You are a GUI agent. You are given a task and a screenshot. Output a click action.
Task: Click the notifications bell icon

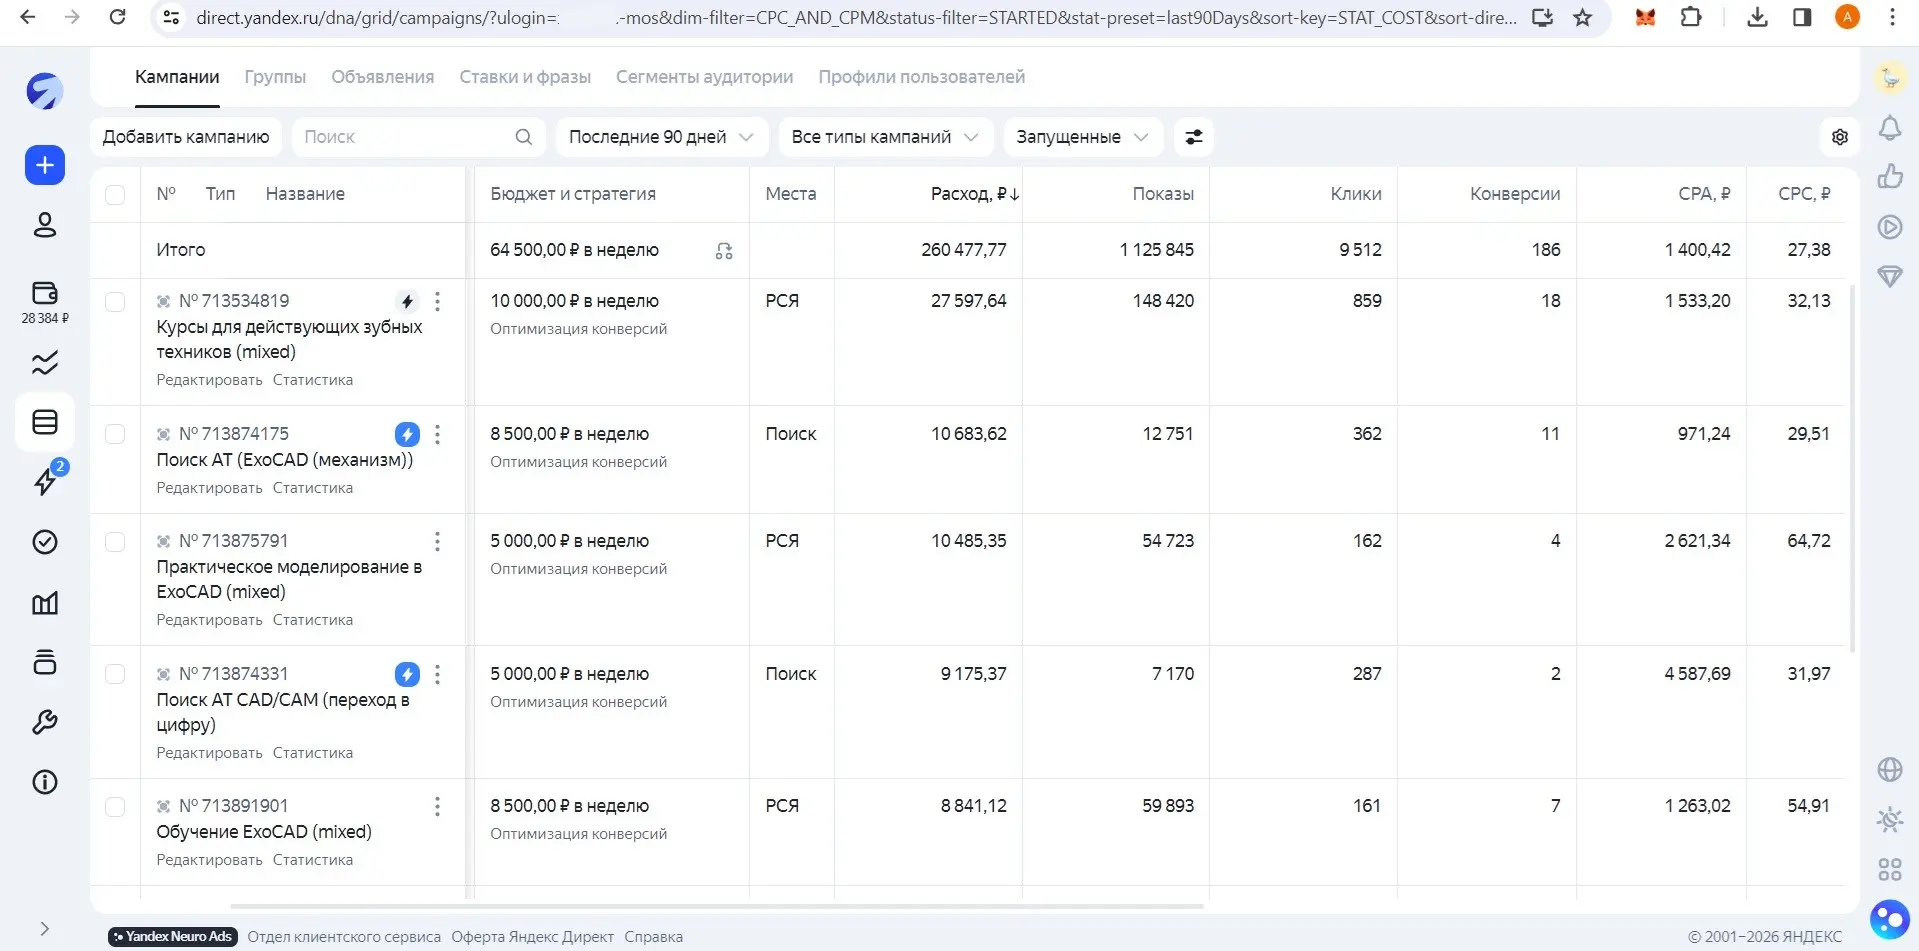tap(1890, 128)
